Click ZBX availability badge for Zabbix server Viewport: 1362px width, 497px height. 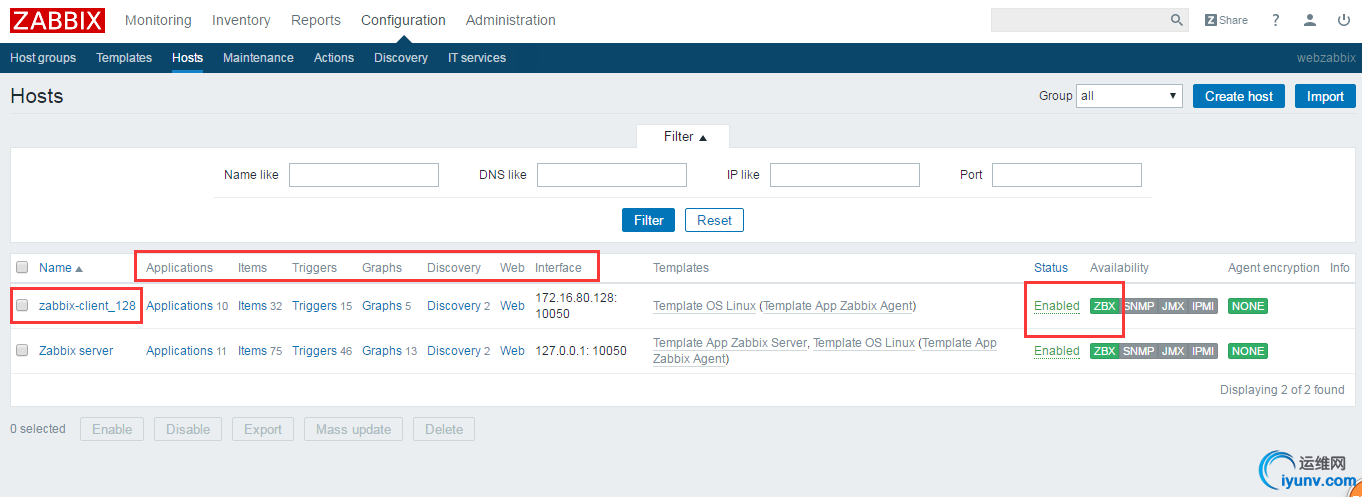1104,351
